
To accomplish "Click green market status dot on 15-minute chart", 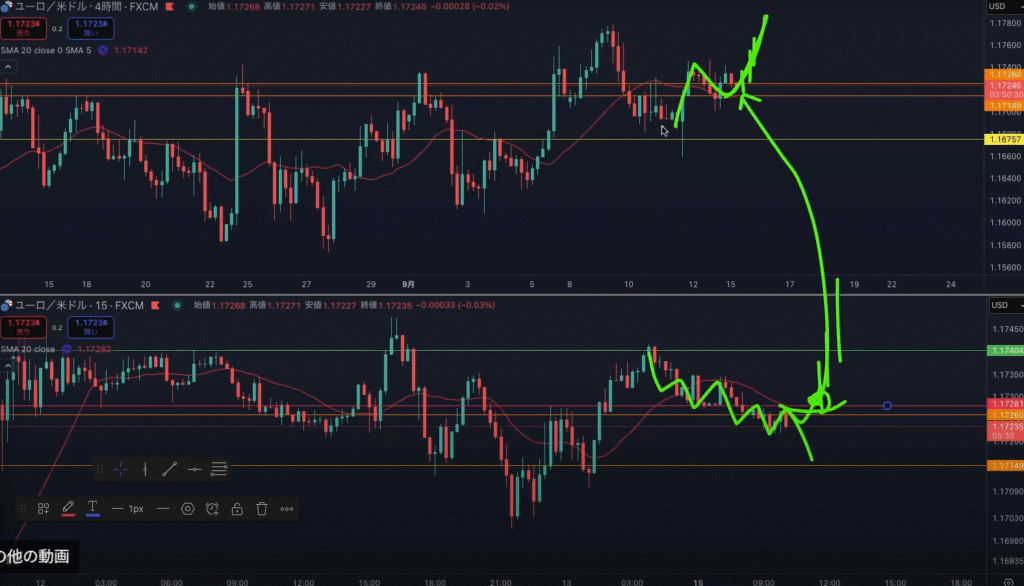I will (177, 305).
